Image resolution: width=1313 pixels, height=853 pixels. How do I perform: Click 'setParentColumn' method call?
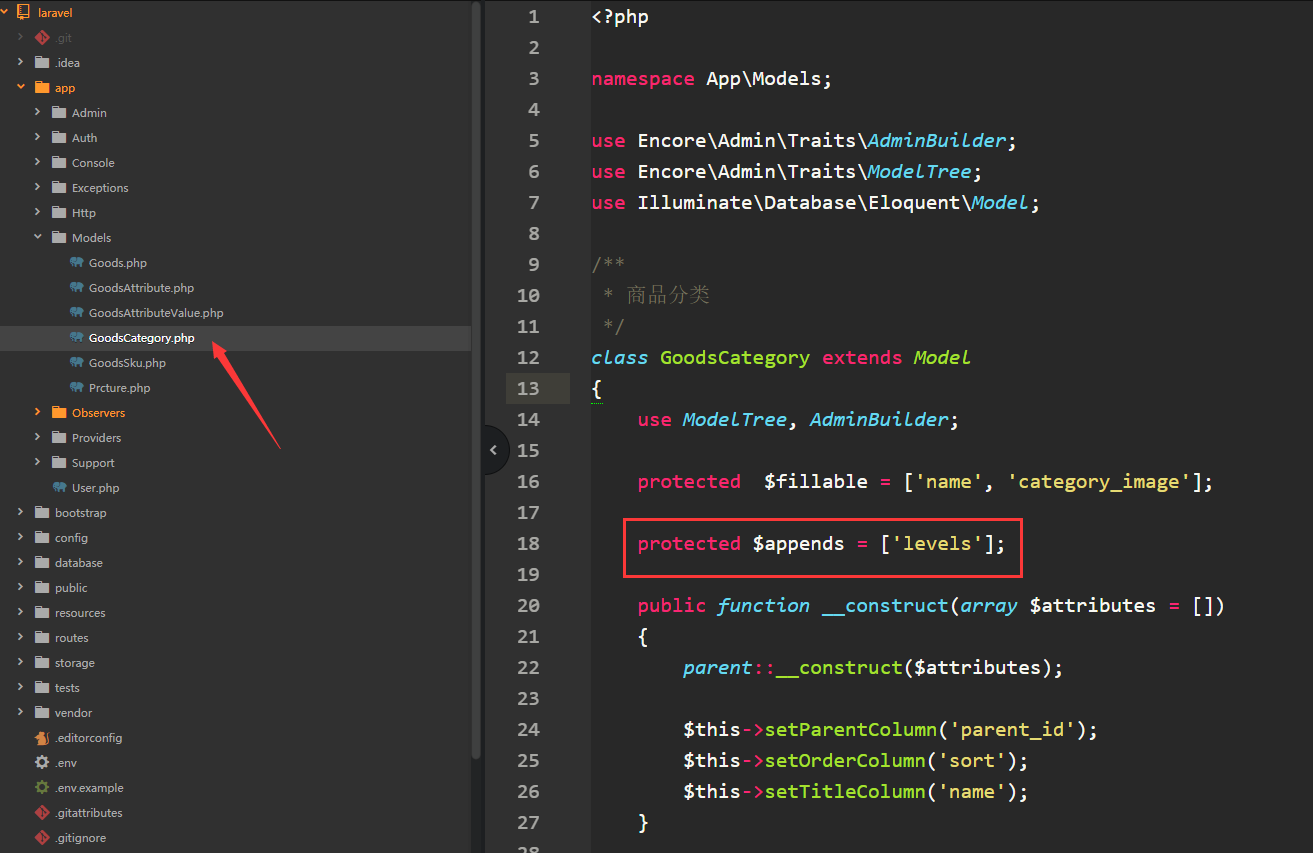click(x=851, y=730)
